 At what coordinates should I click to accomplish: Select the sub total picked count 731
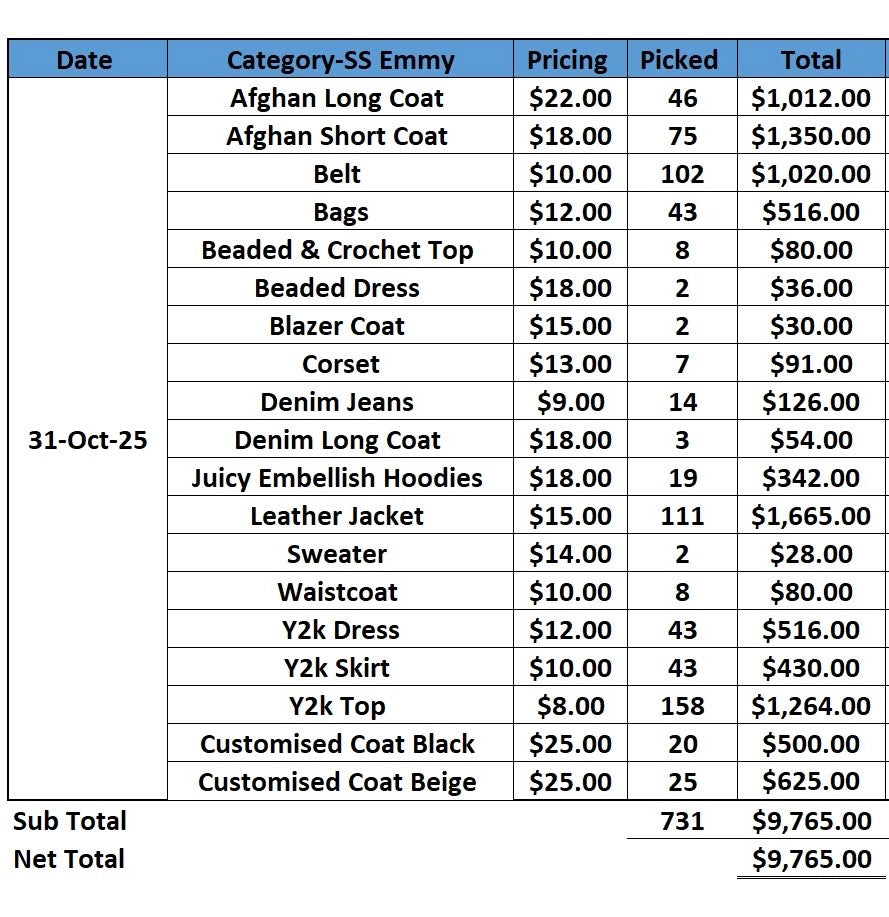pos(682,821)
